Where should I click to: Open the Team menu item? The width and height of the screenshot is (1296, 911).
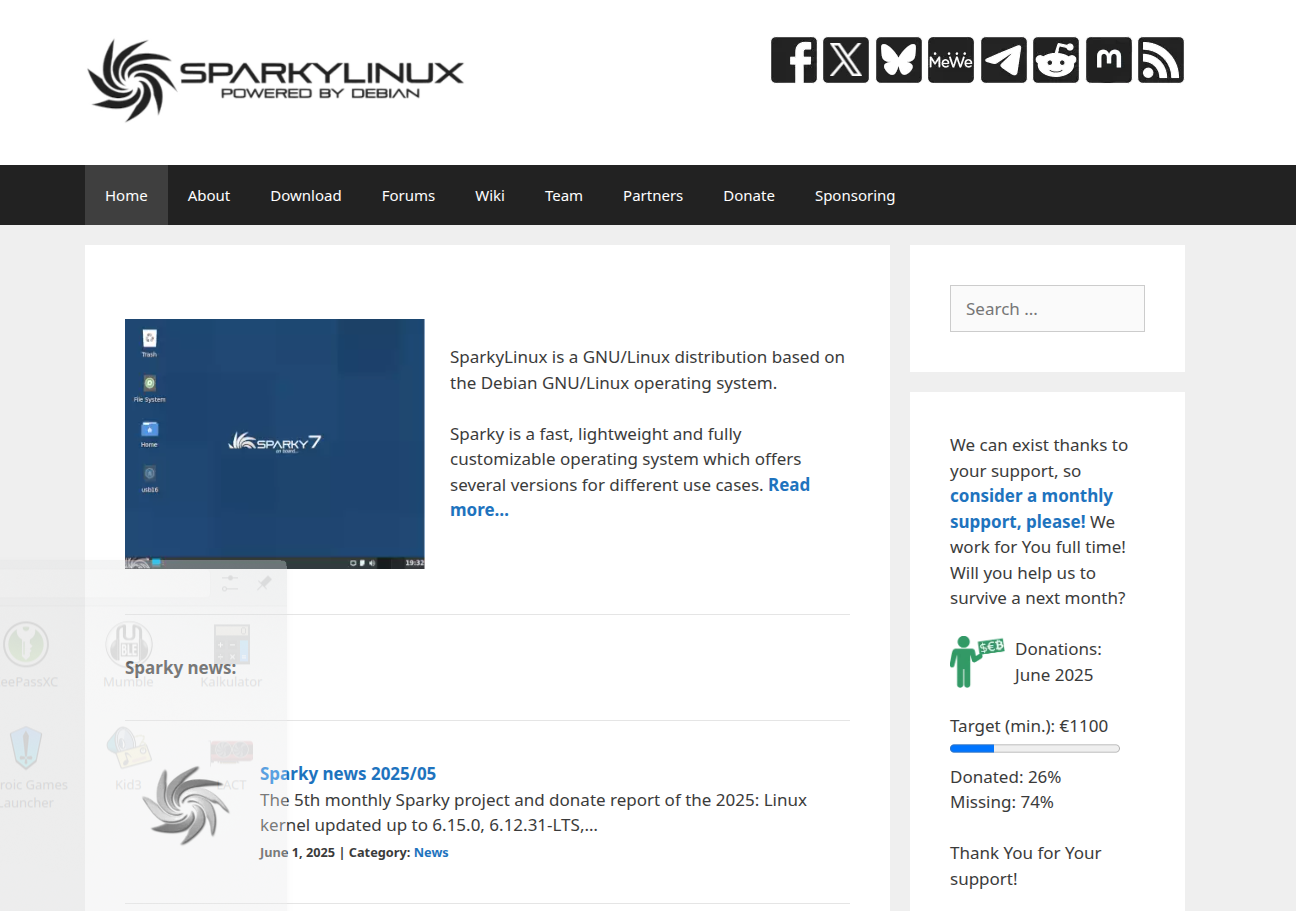point(564,195)
